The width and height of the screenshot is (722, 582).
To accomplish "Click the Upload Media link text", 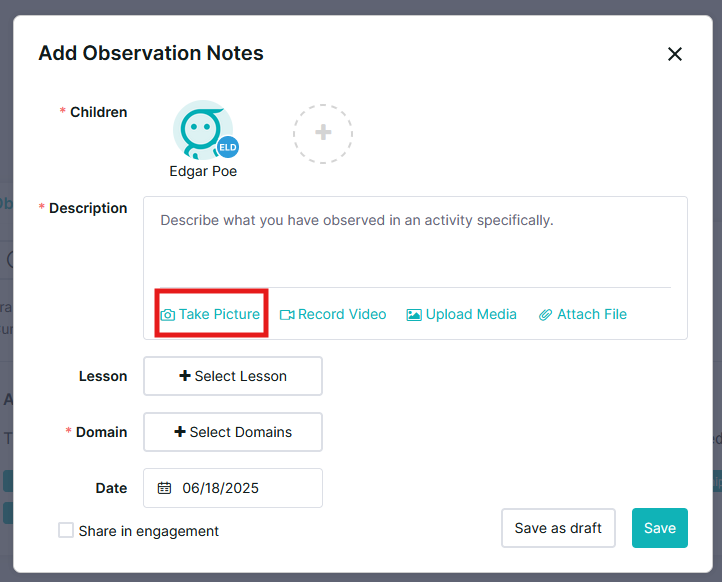I will [x=471, y=314].
